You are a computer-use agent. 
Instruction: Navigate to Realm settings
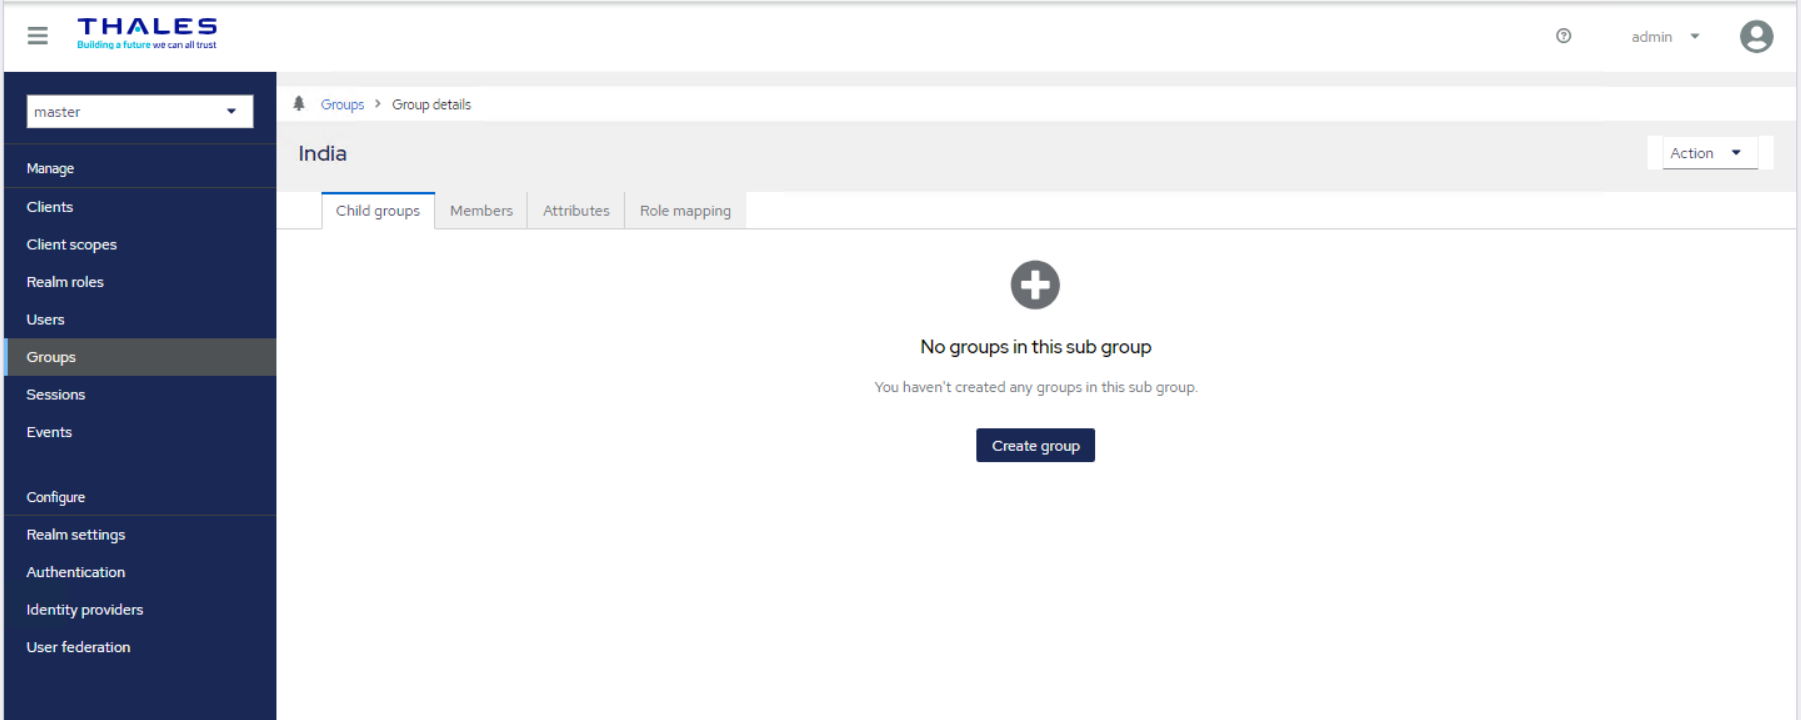coord(76,535)
